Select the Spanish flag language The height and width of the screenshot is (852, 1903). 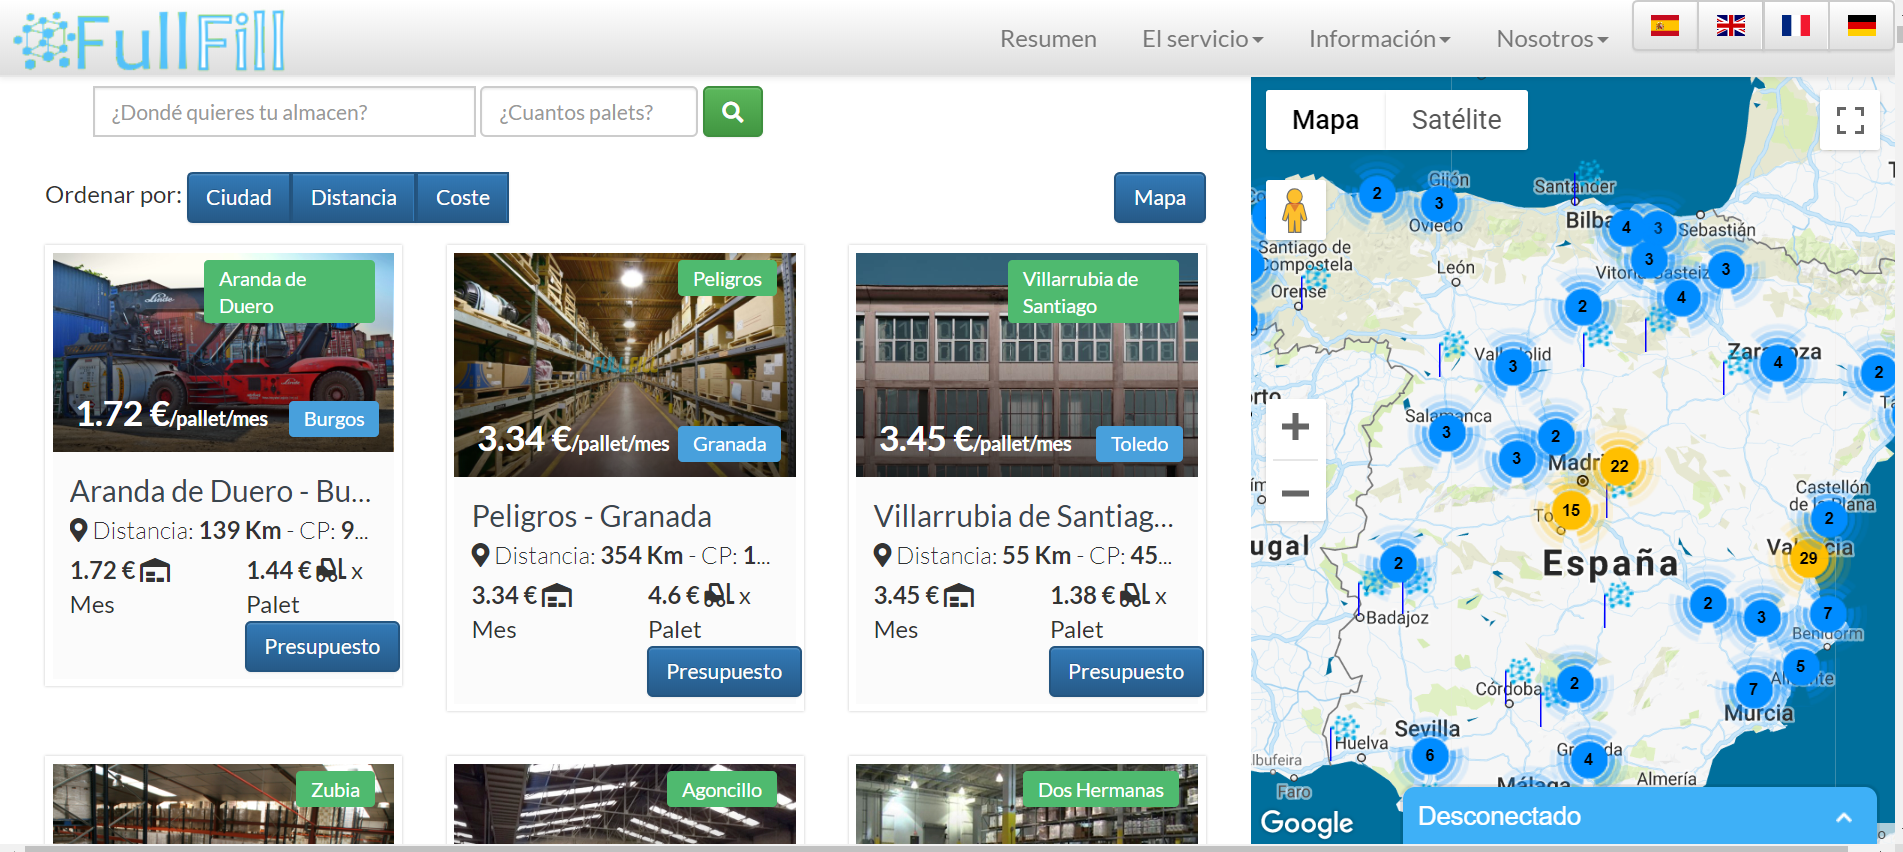pos(1665,26)
